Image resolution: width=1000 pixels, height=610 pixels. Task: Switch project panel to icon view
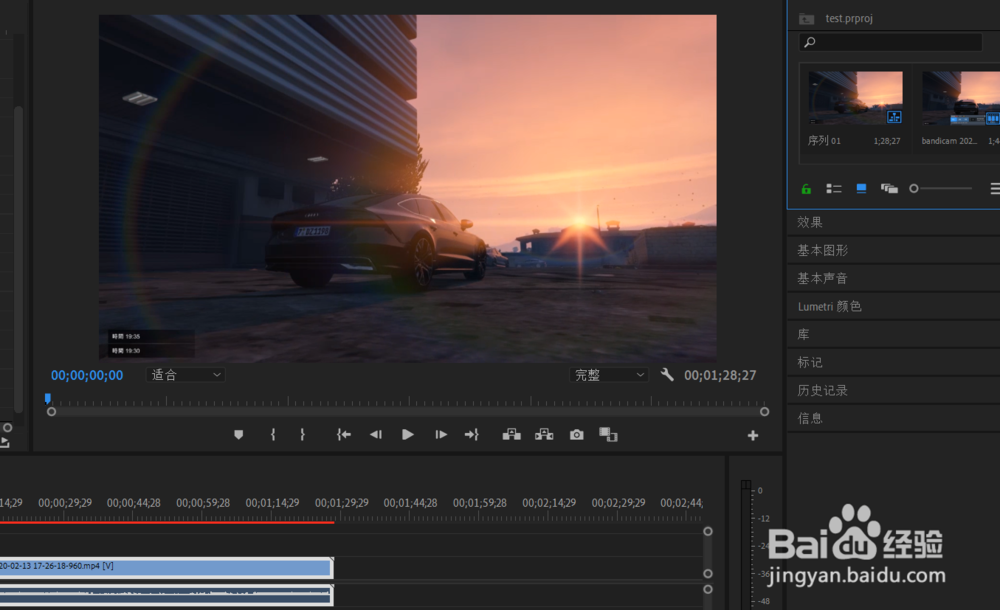861,188
